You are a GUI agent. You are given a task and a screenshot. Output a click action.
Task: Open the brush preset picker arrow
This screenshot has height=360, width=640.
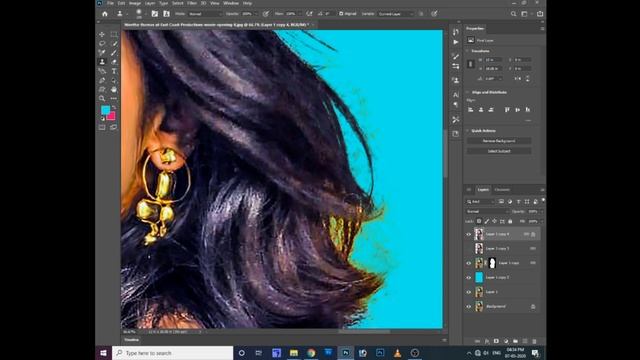[x=146, y=14]
